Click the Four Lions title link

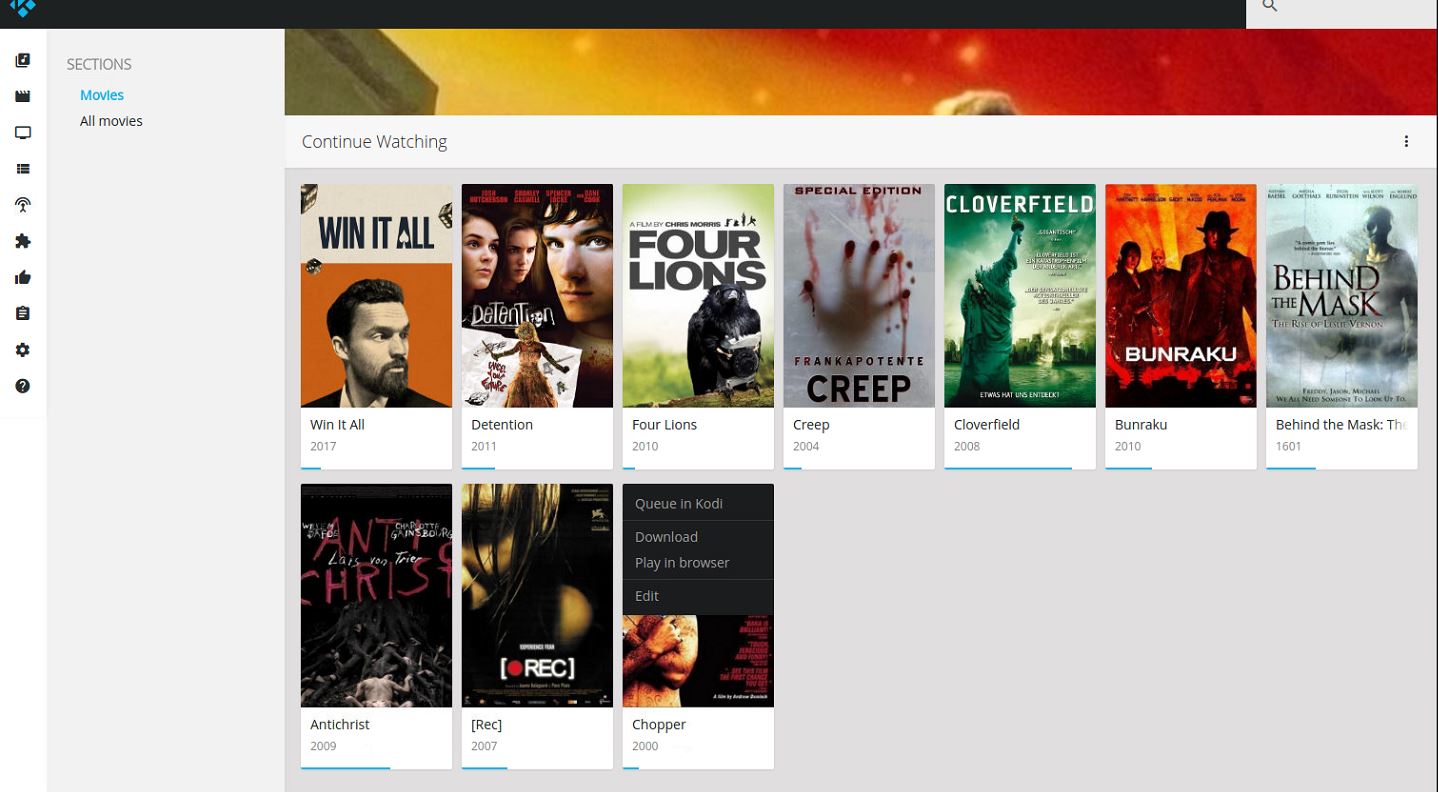pos(664,425)
